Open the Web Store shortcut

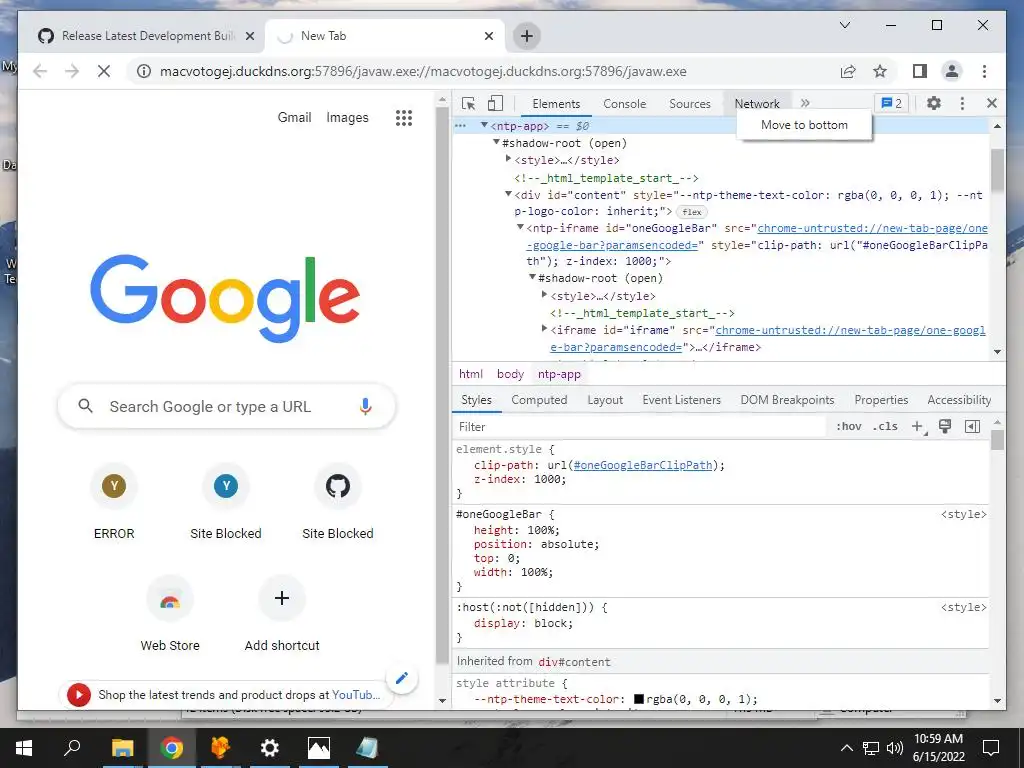pos(170,615)
